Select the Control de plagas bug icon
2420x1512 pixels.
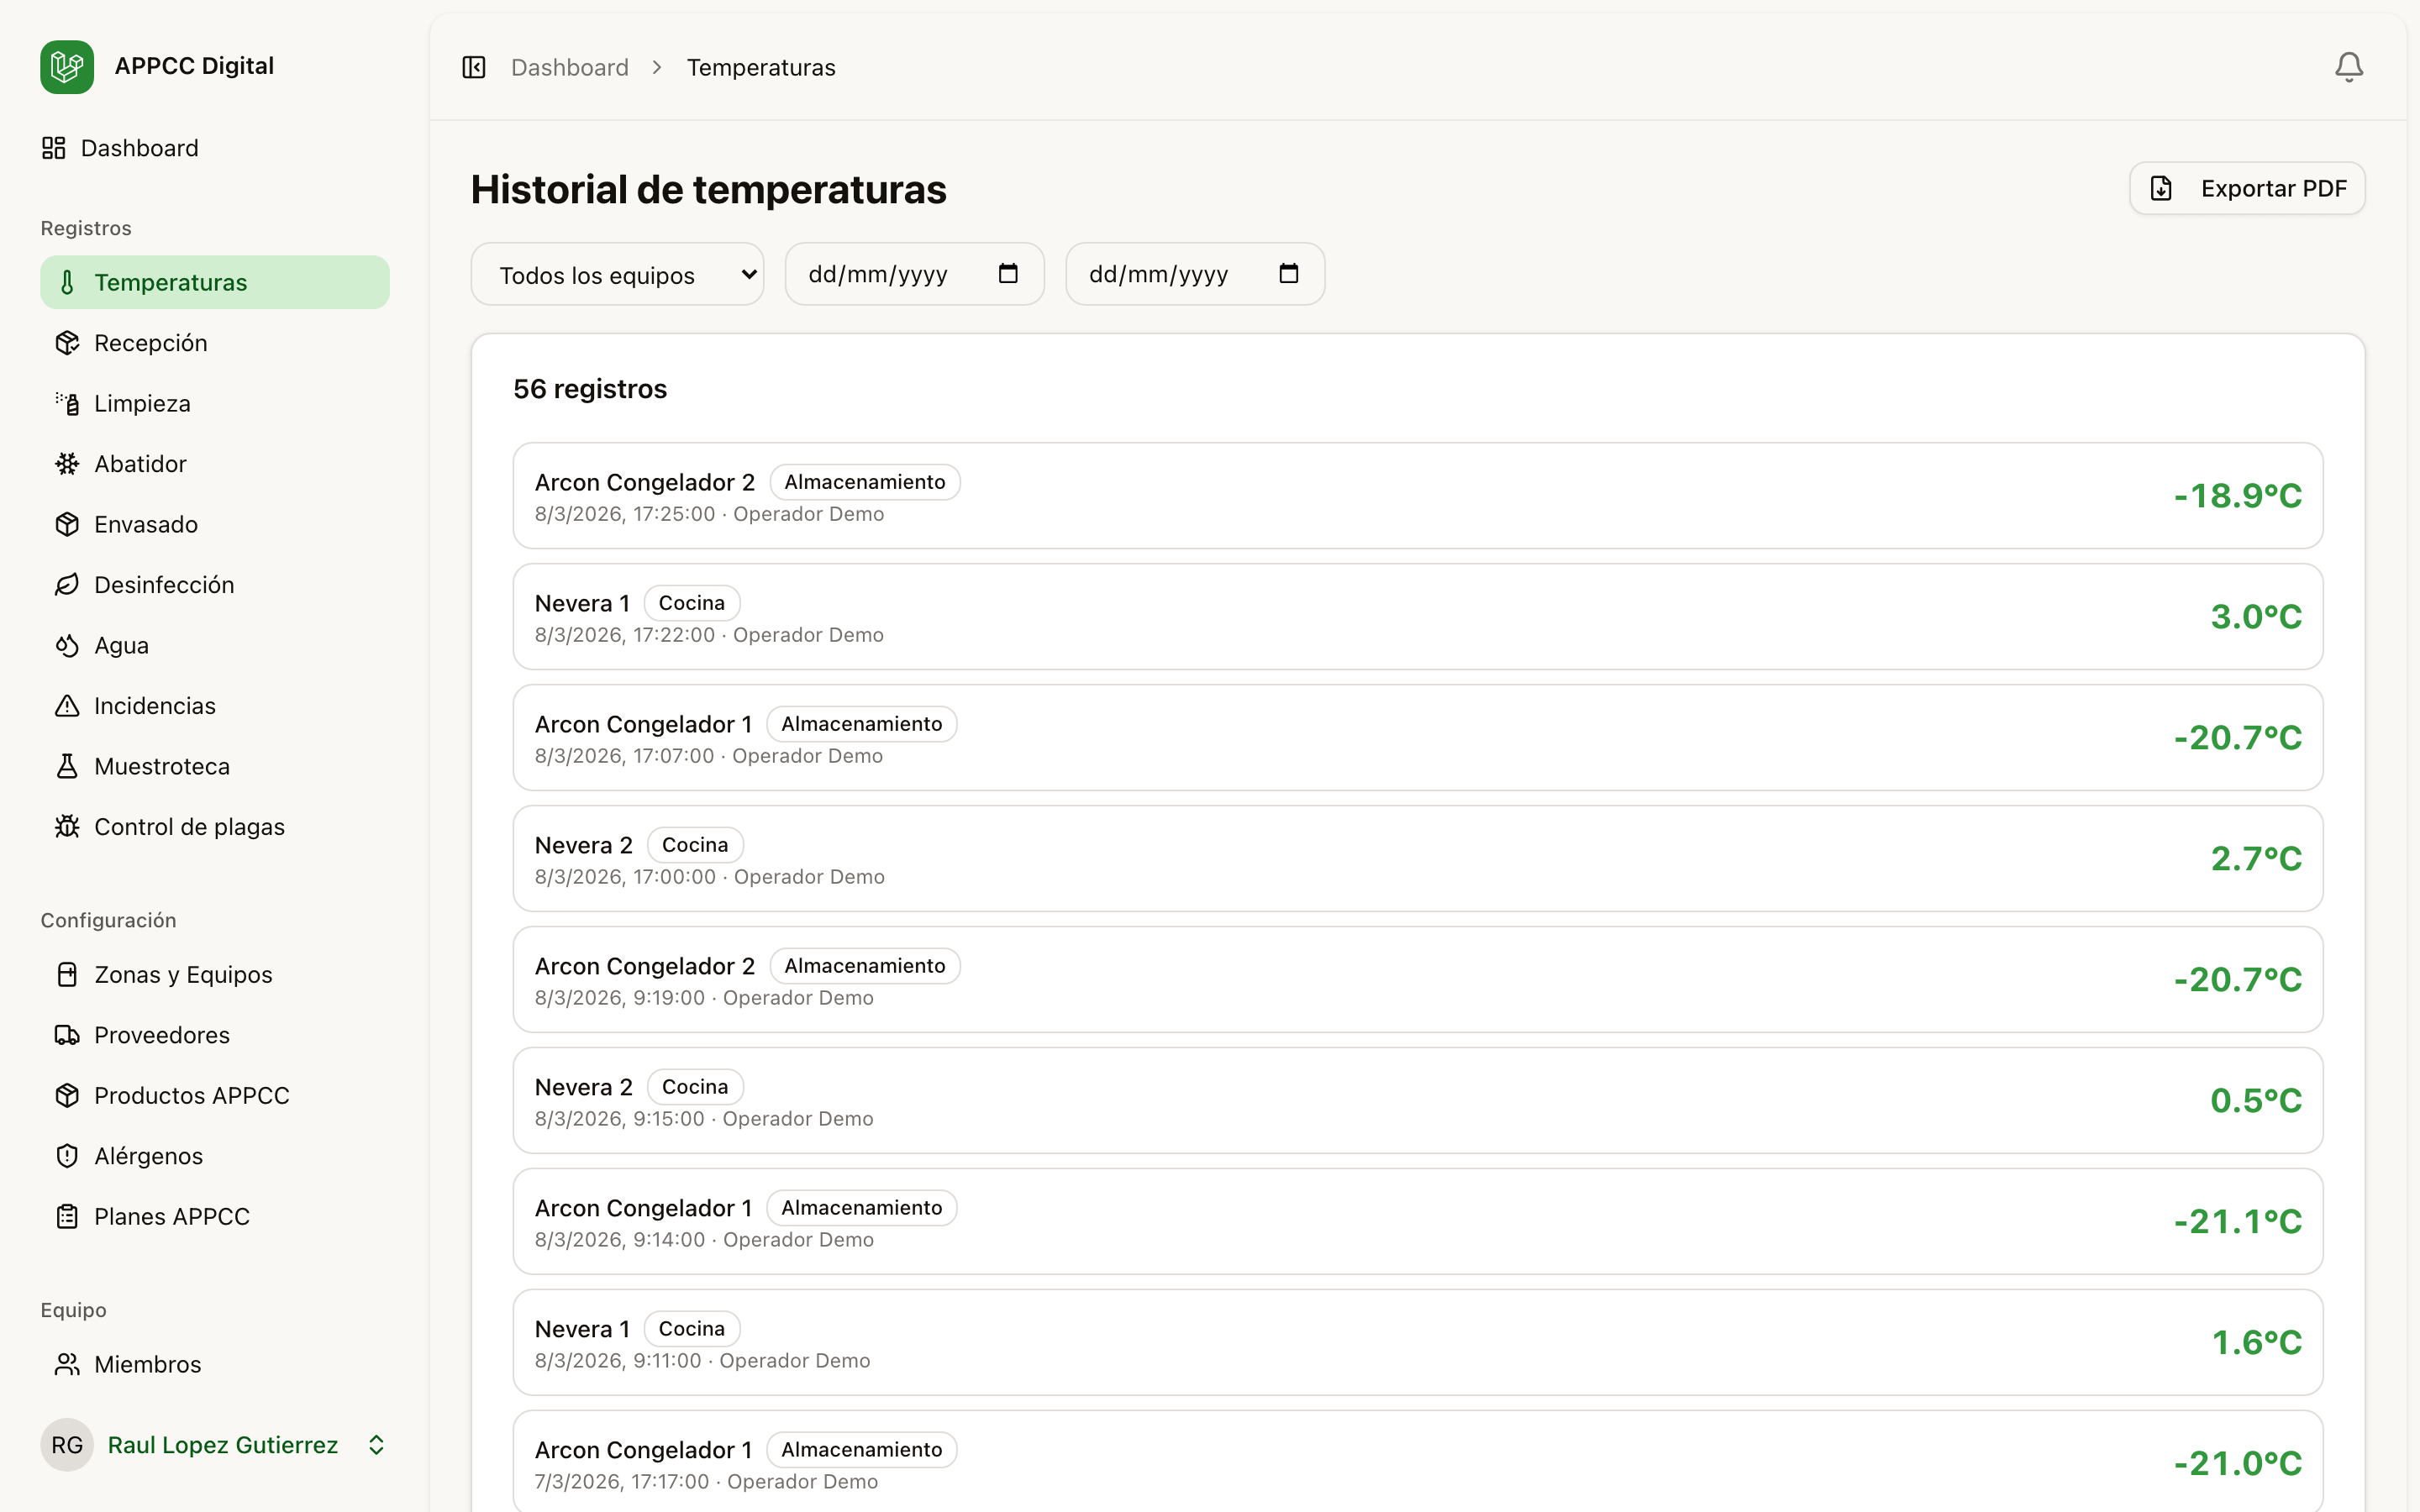coord(66,826)
